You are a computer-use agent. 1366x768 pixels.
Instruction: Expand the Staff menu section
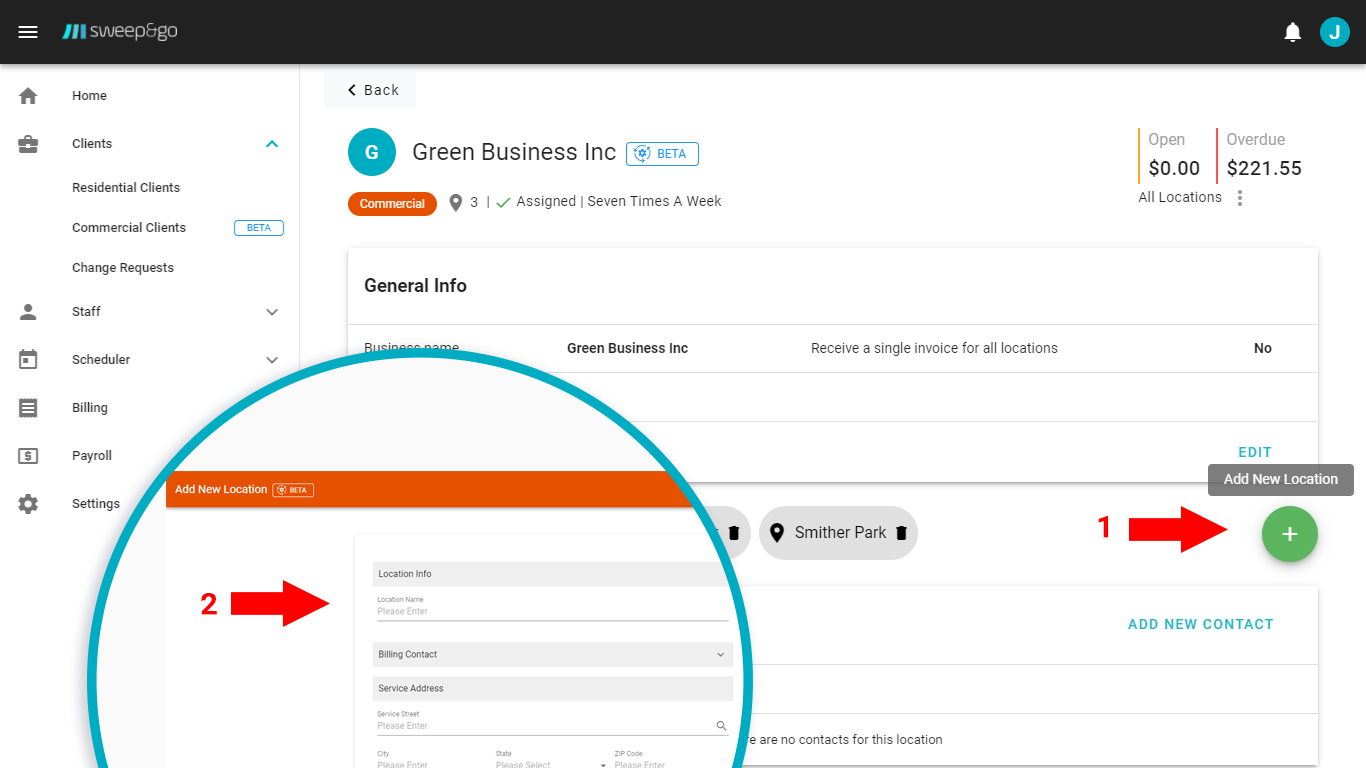tap(272, 312)
